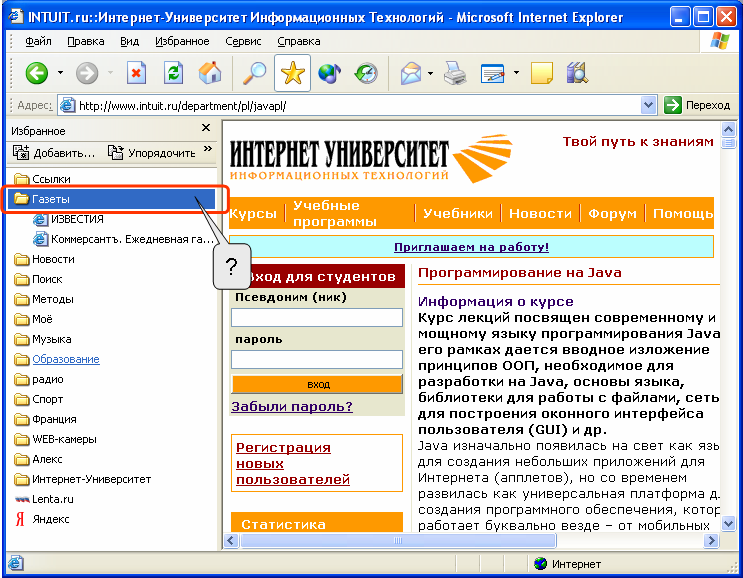Click the пароль input field
The width and height of the screenshot is (743, 578).
[317, 359]
